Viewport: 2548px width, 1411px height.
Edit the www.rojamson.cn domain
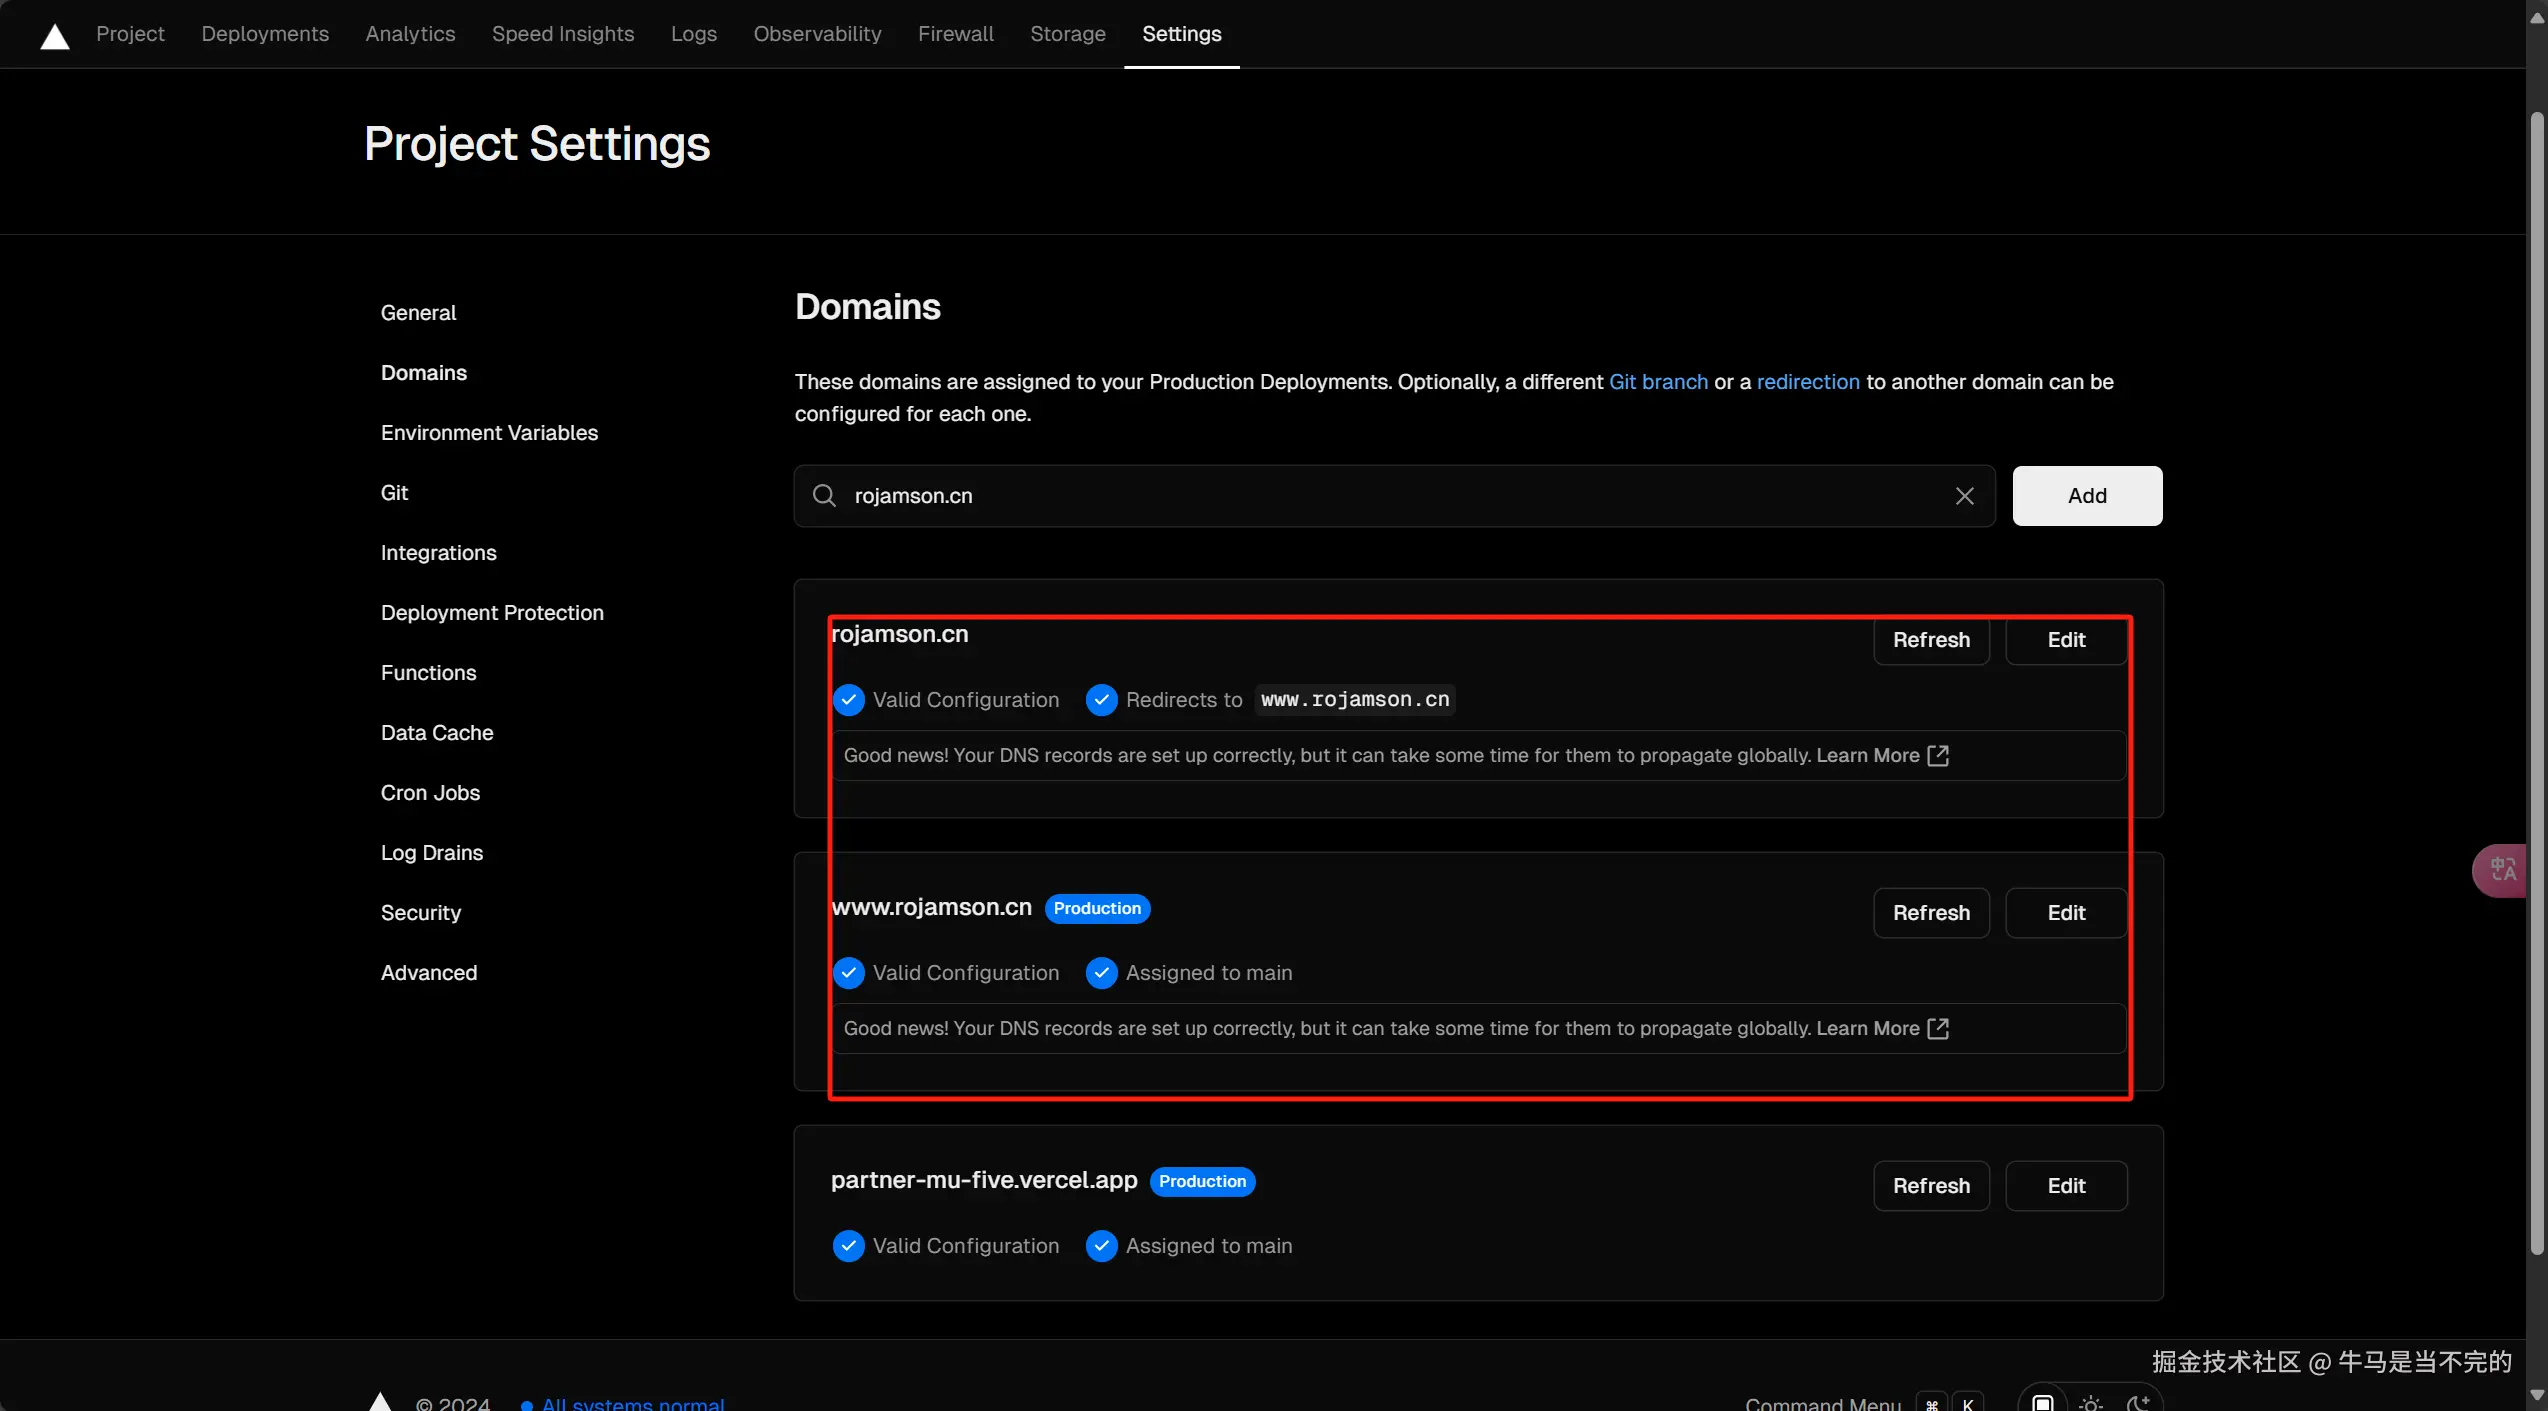(2065, 913)
